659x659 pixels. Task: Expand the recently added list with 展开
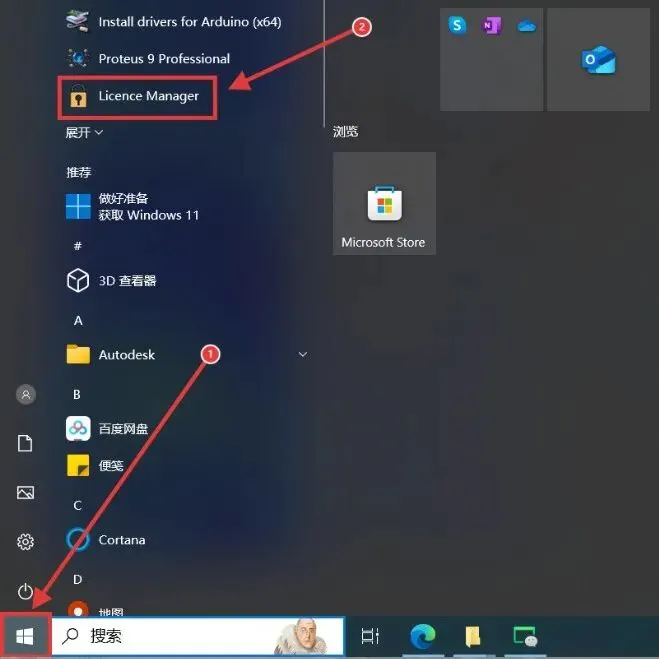click(x=84, y=132)
